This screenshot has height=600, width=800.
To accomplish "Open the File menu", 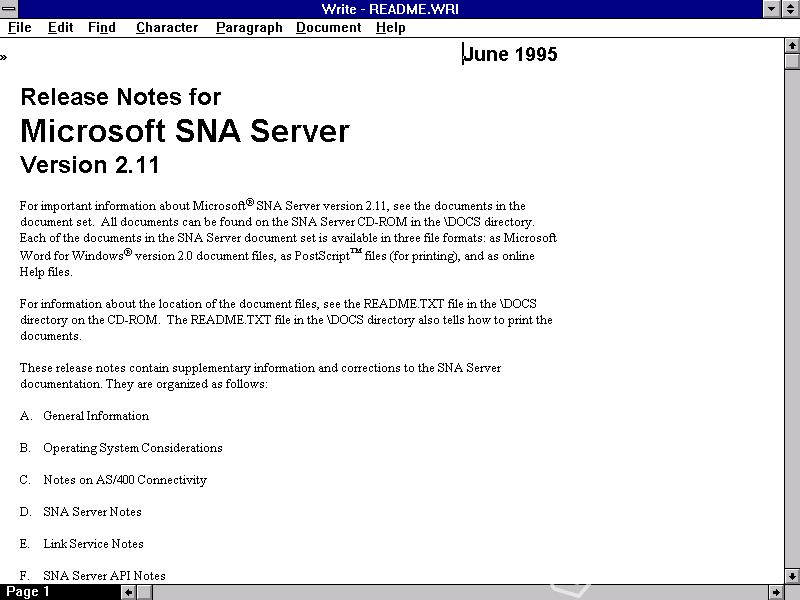I will (x=19, y=28).
